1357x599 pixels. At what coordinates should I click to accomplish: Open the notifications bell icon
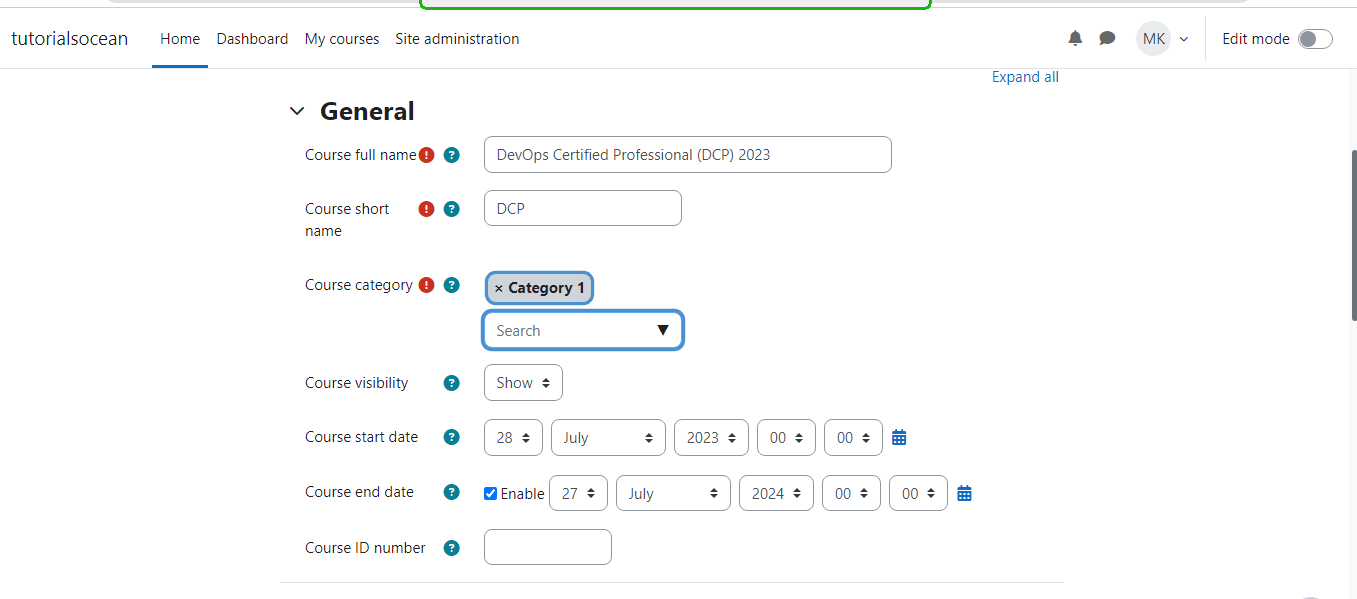[1075, 38]
